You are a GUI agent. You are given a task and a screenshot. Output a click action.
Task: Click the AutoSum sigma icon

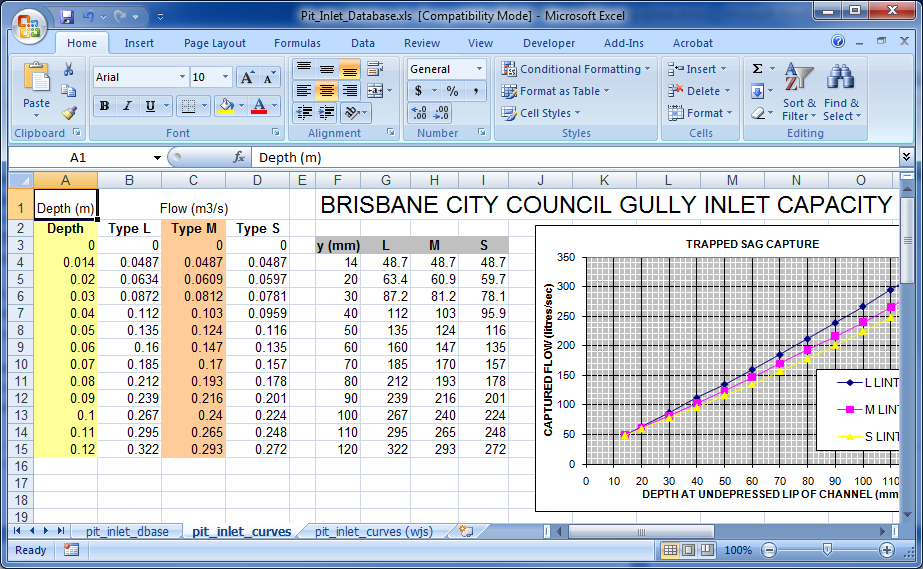(x=758, y=69)
